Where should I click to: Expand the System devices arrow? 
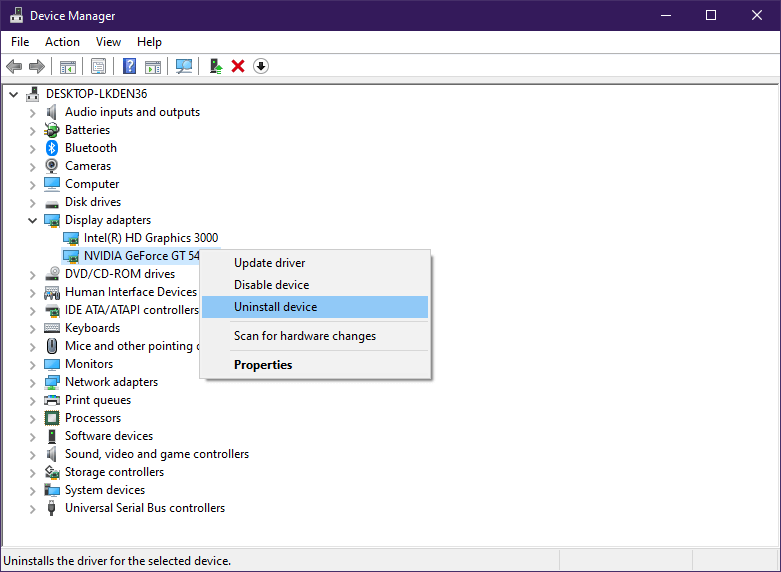pyautogui.click(x=32, y=490)
